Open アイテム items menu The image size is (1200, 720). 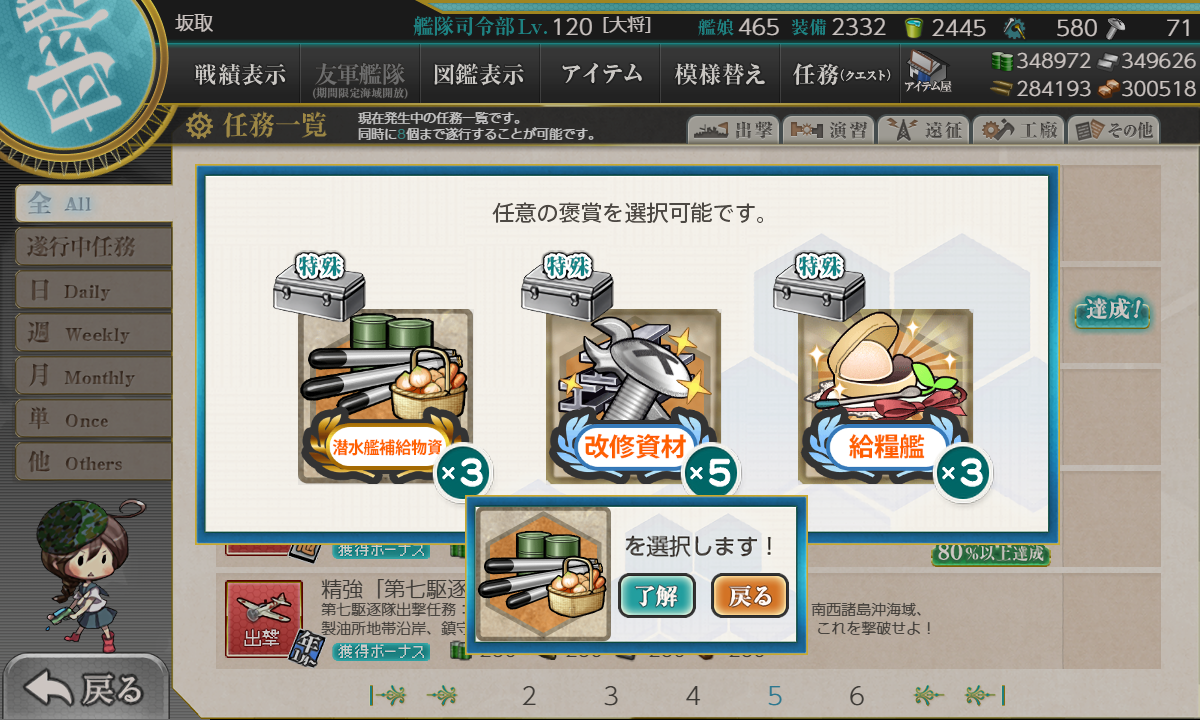[x=602, y=74]
